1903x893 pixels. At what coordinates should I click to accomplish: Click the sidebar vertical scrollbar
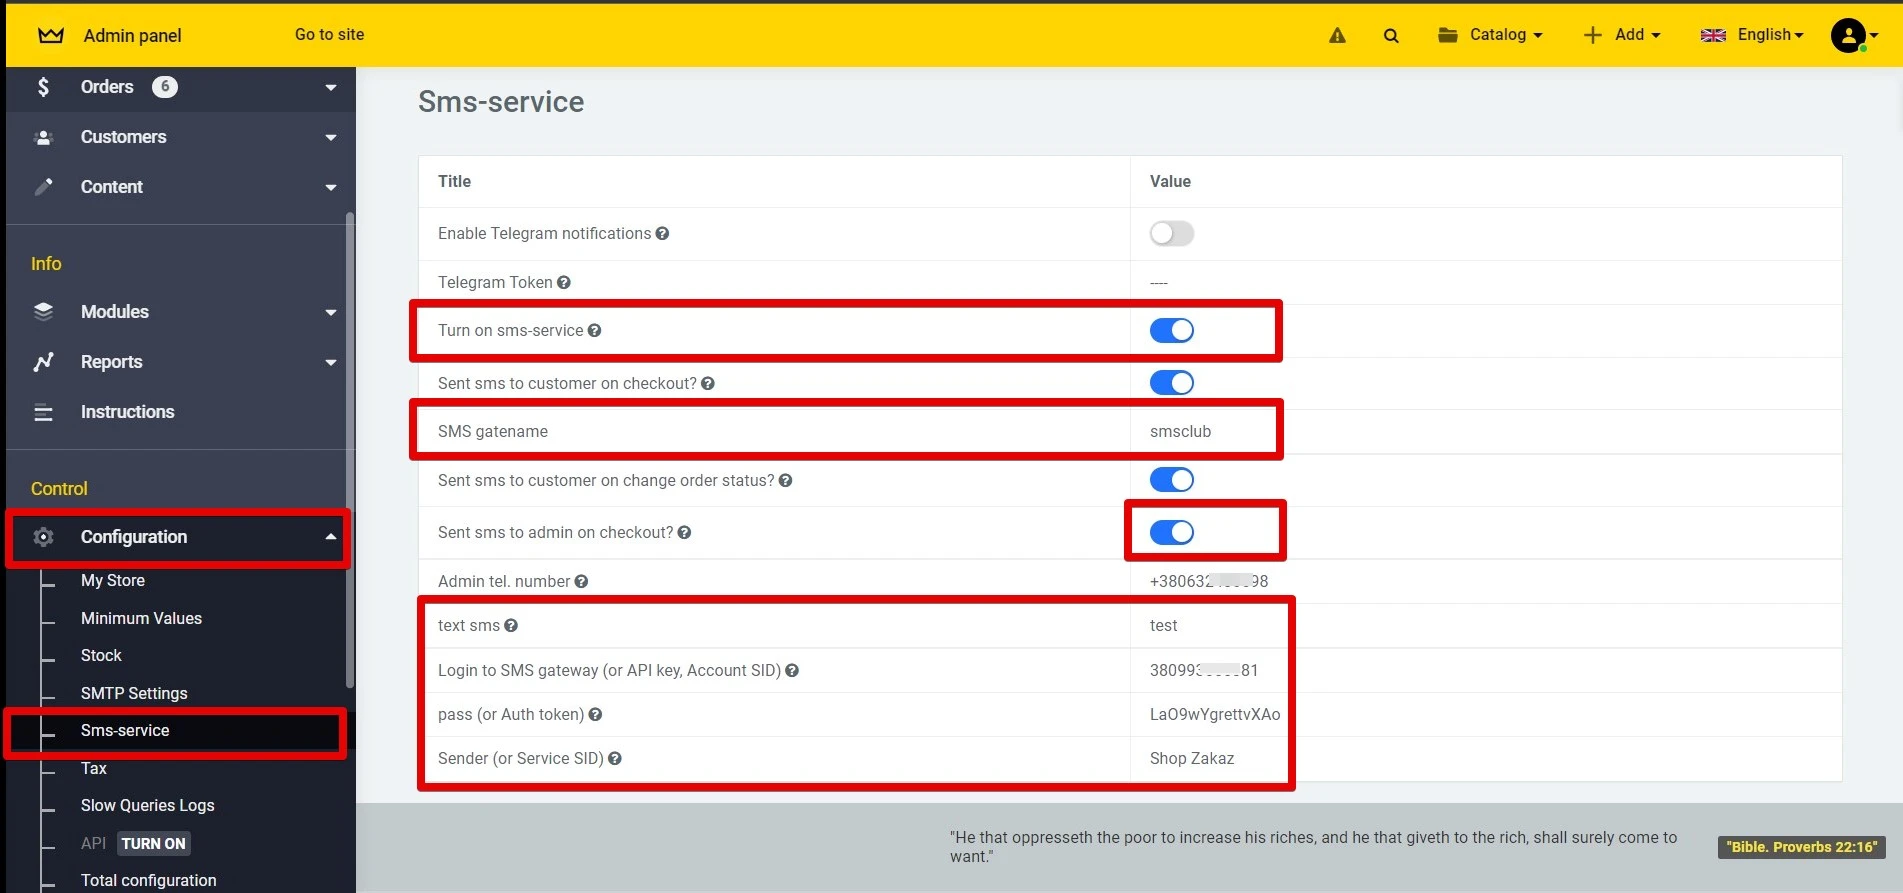pyautogui.click(x=349, y=450)
